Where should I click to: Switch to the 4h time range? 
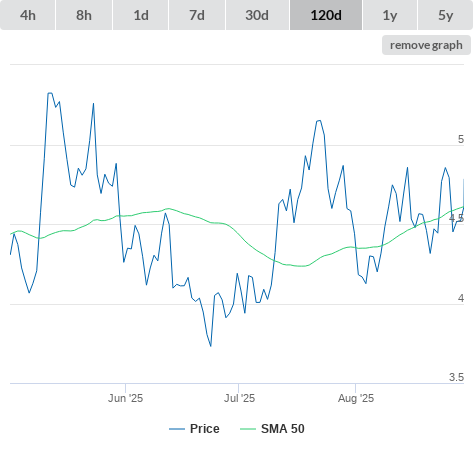[x=28, y=15]
